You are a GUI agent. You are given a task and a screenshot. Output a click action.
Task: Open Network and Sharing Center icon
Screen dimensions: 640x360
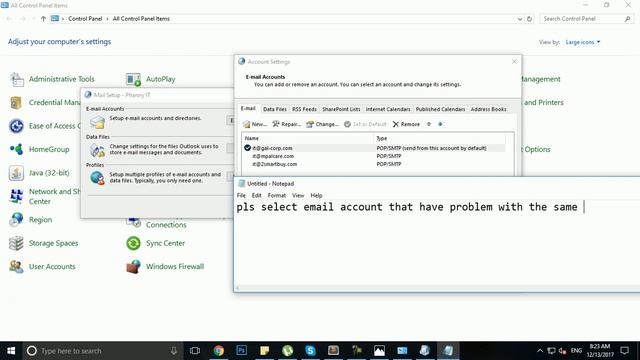point(16,196)
